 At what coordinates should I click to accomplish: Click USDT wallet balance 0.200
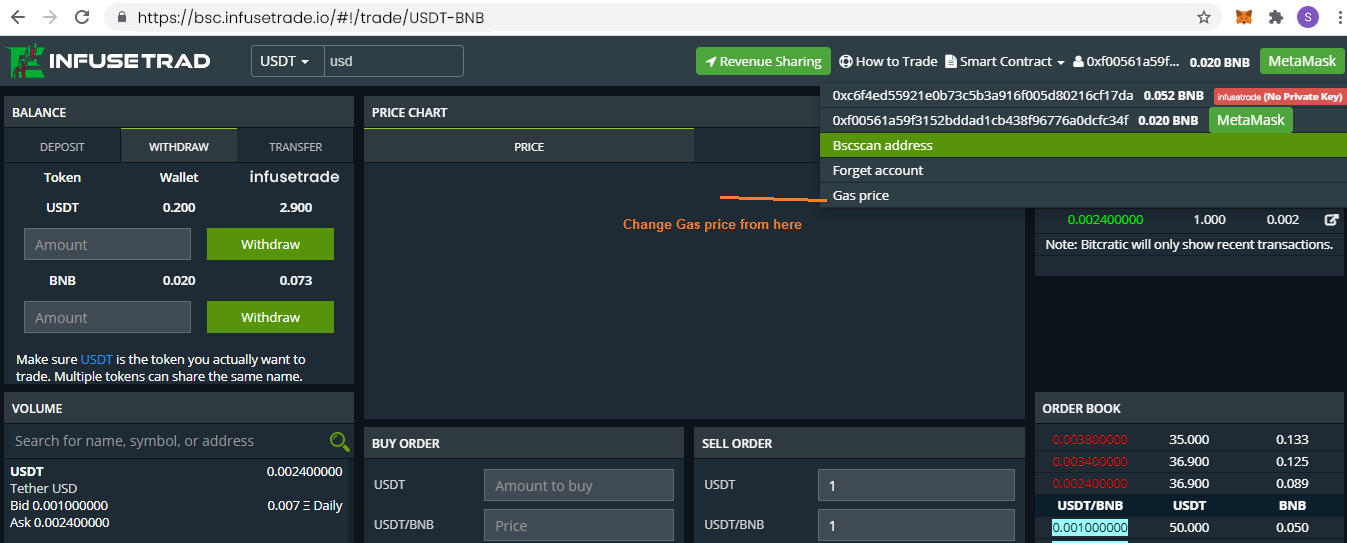point(179,208)
